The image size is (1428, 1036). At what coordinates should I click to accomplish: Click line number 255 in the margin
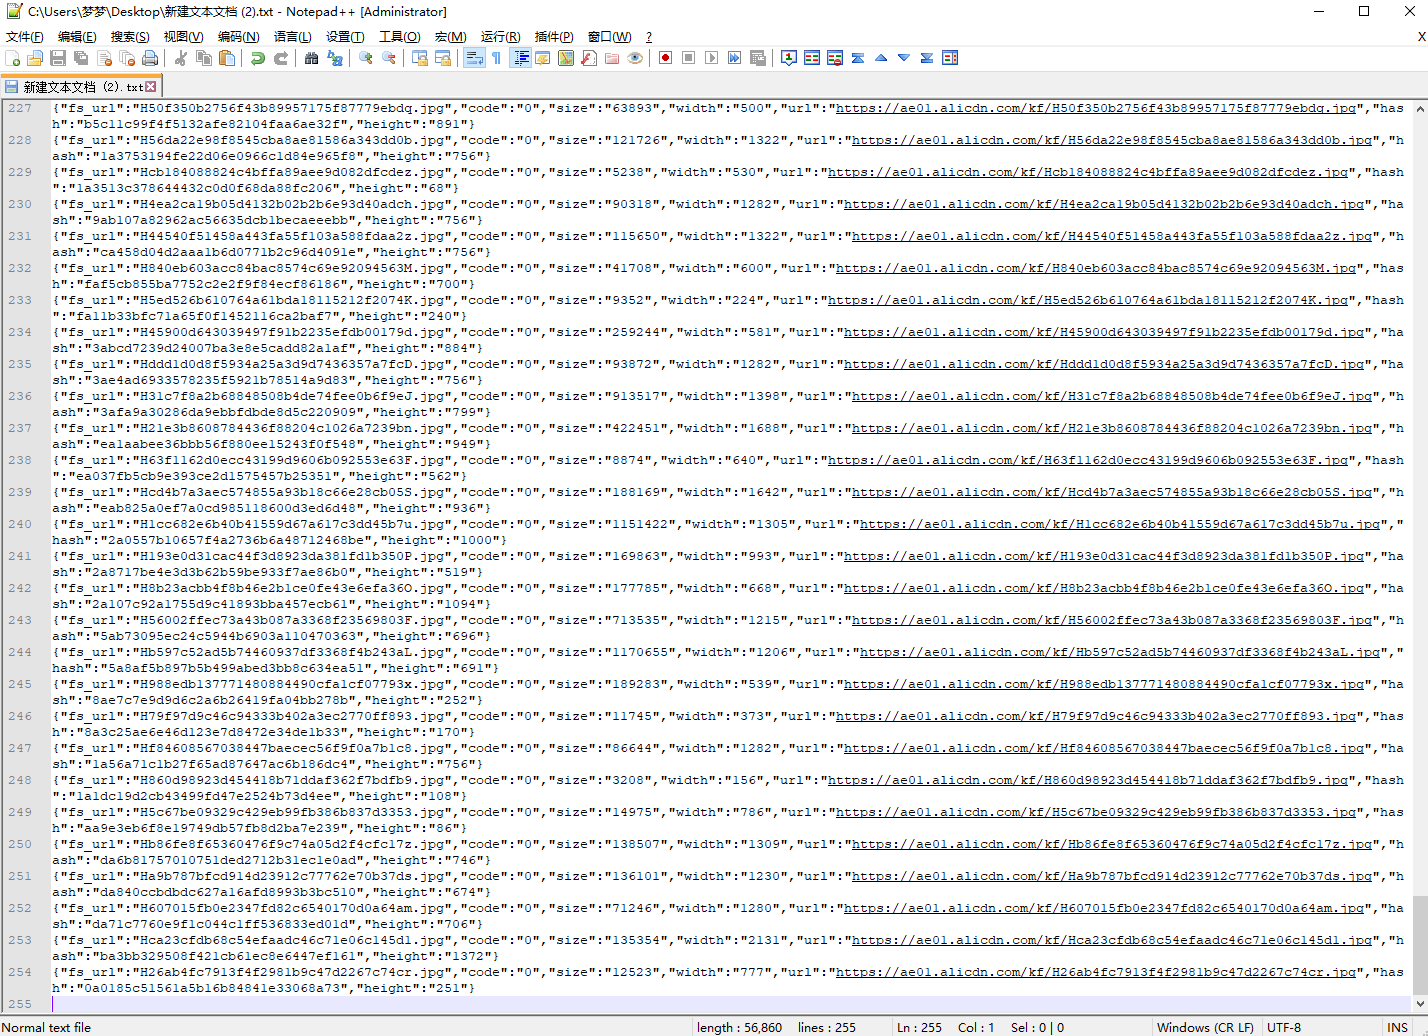(x=20, y=1004)
